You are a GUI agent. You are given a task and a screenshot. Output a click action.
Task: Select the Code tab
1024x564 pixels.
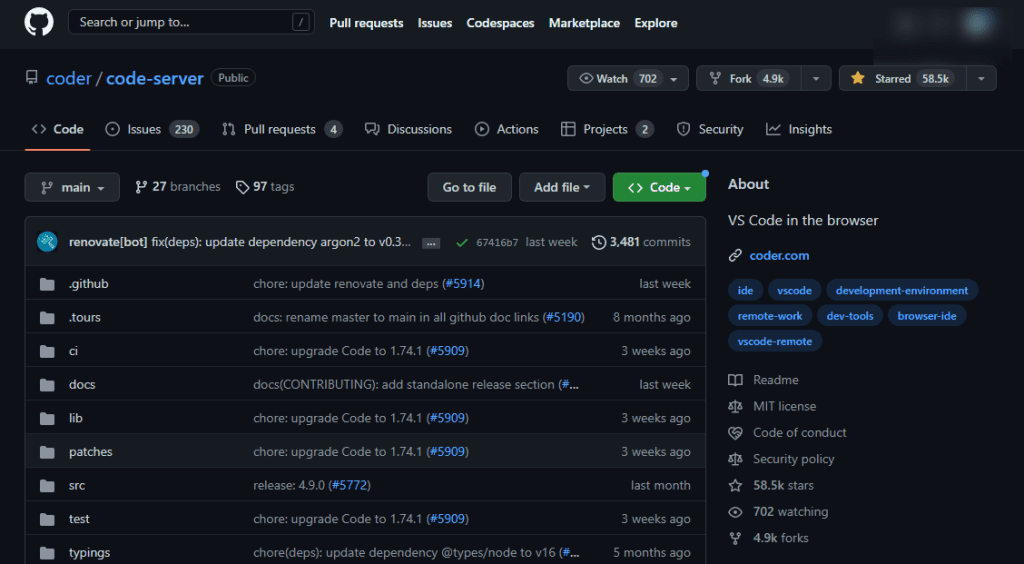(57, 129)
